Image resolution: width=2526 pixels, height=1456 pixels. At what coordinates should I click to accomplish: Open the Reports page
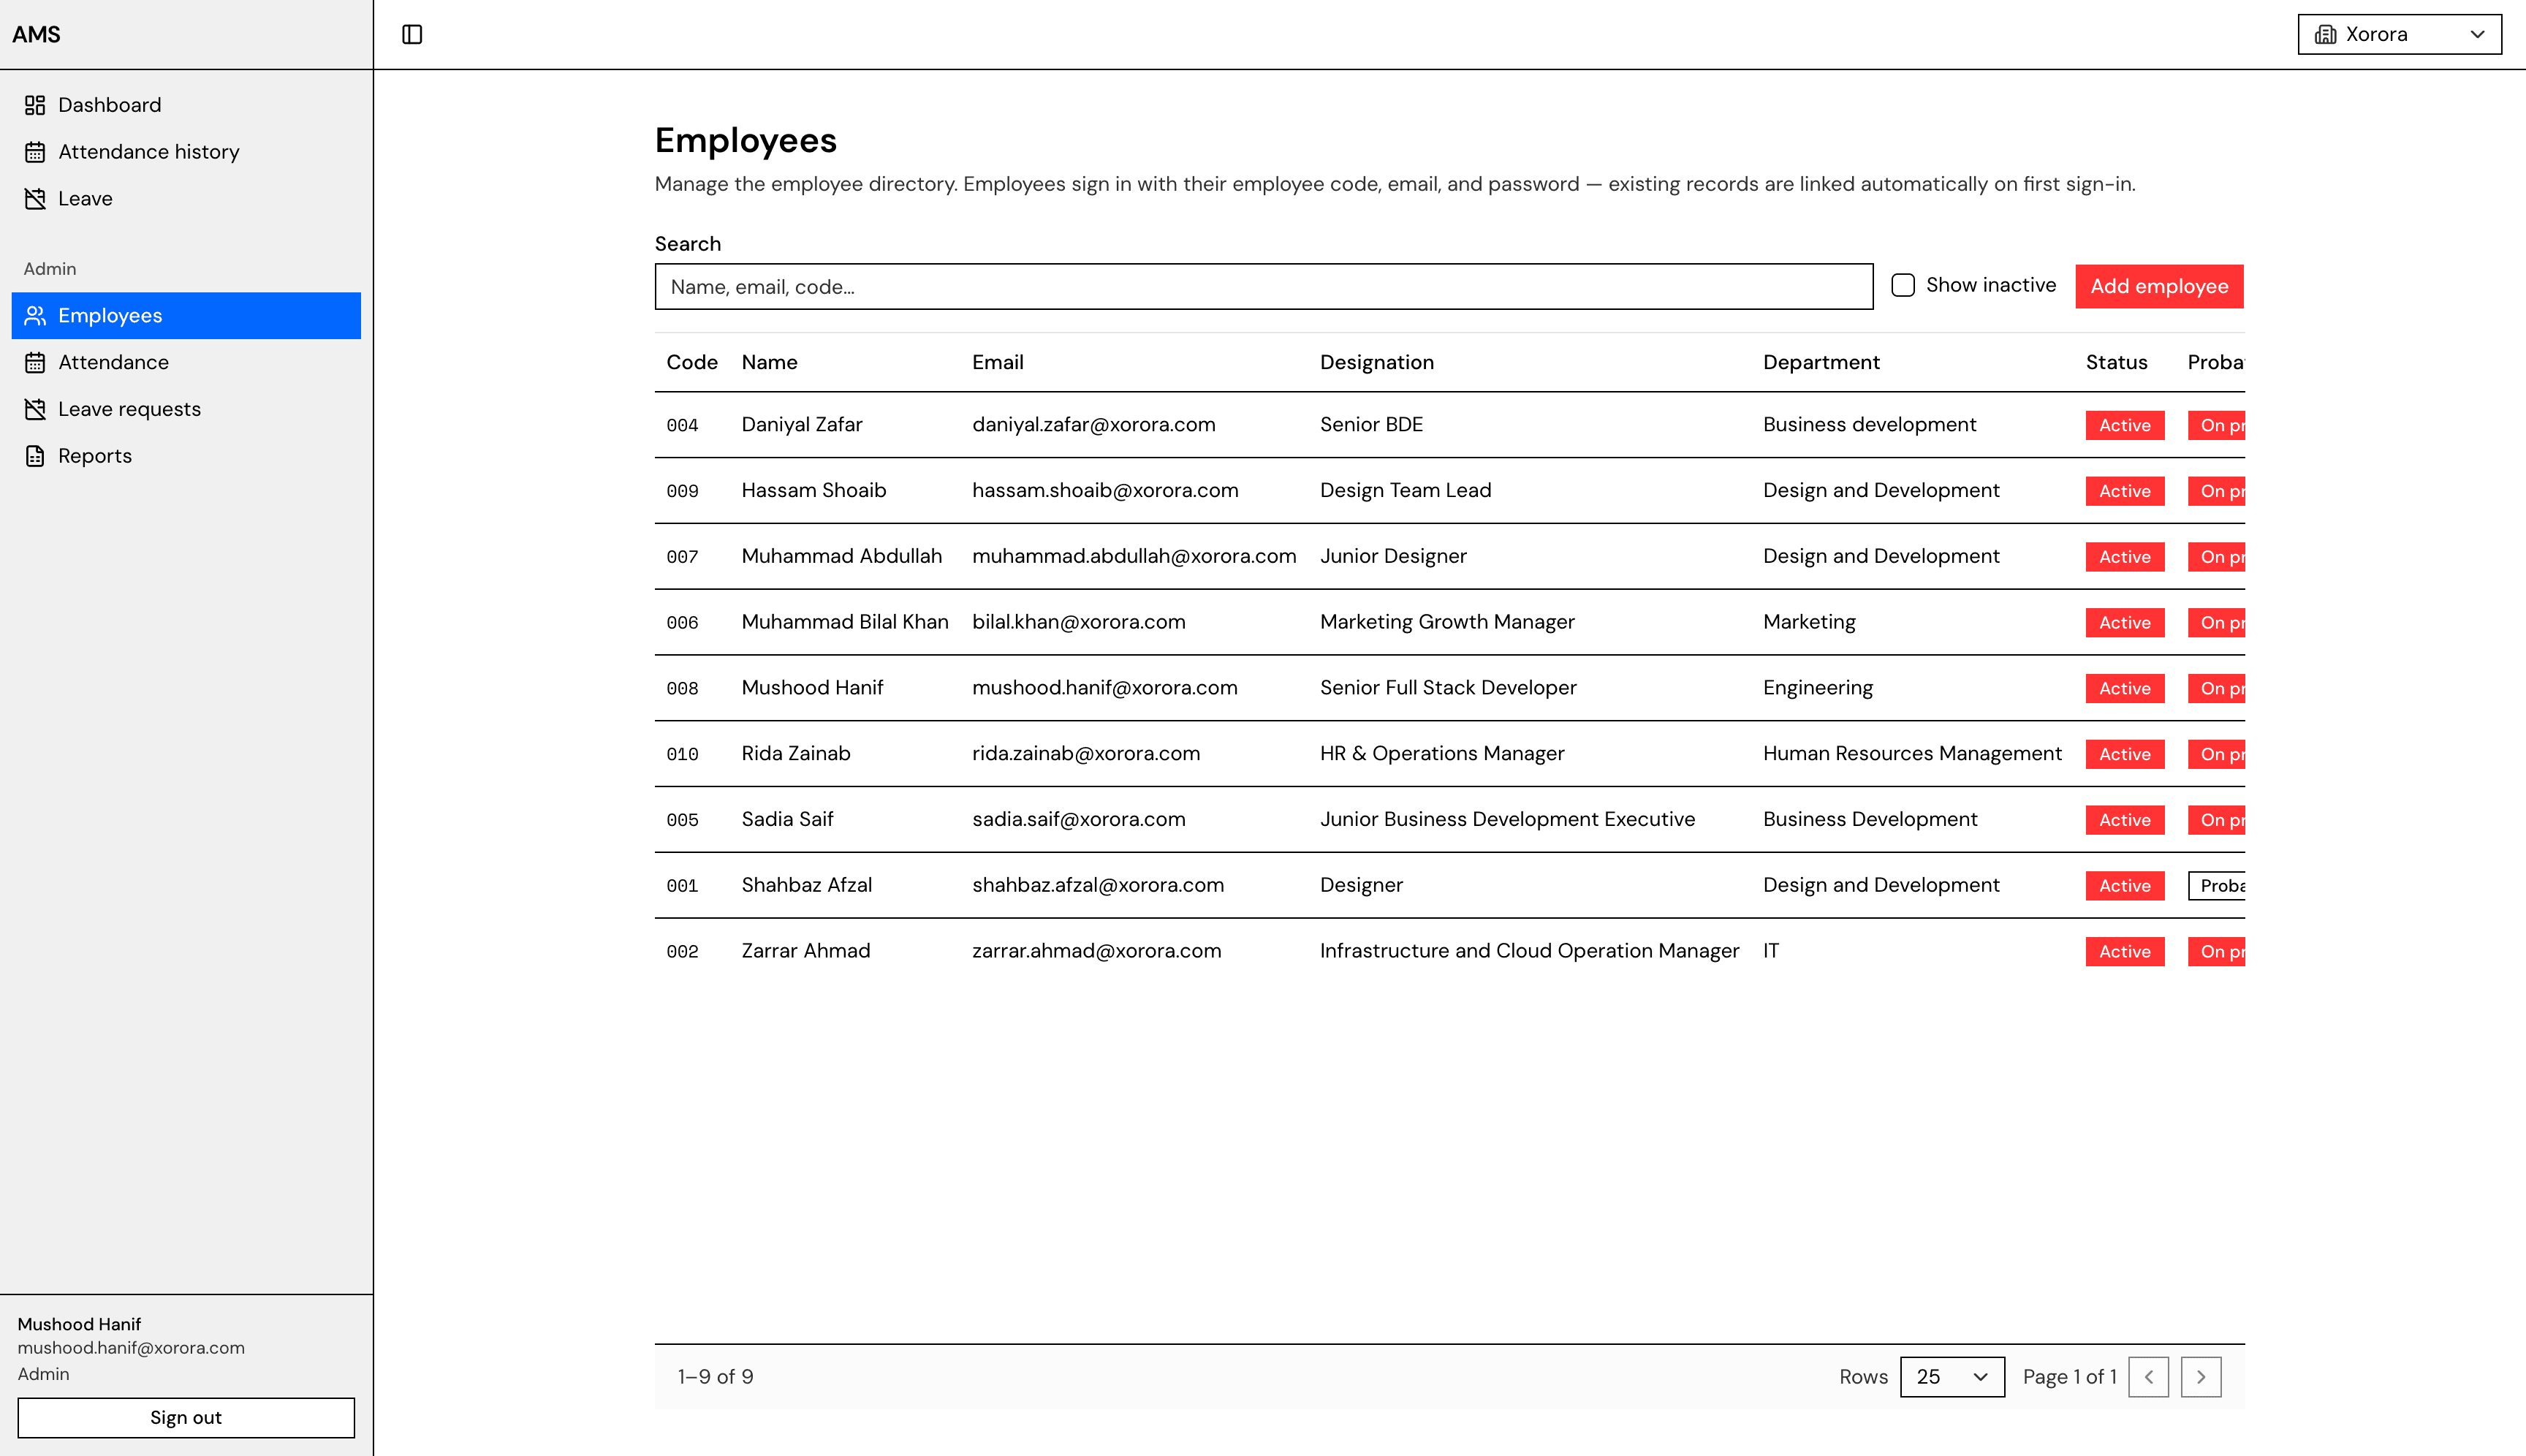point(186,456)
